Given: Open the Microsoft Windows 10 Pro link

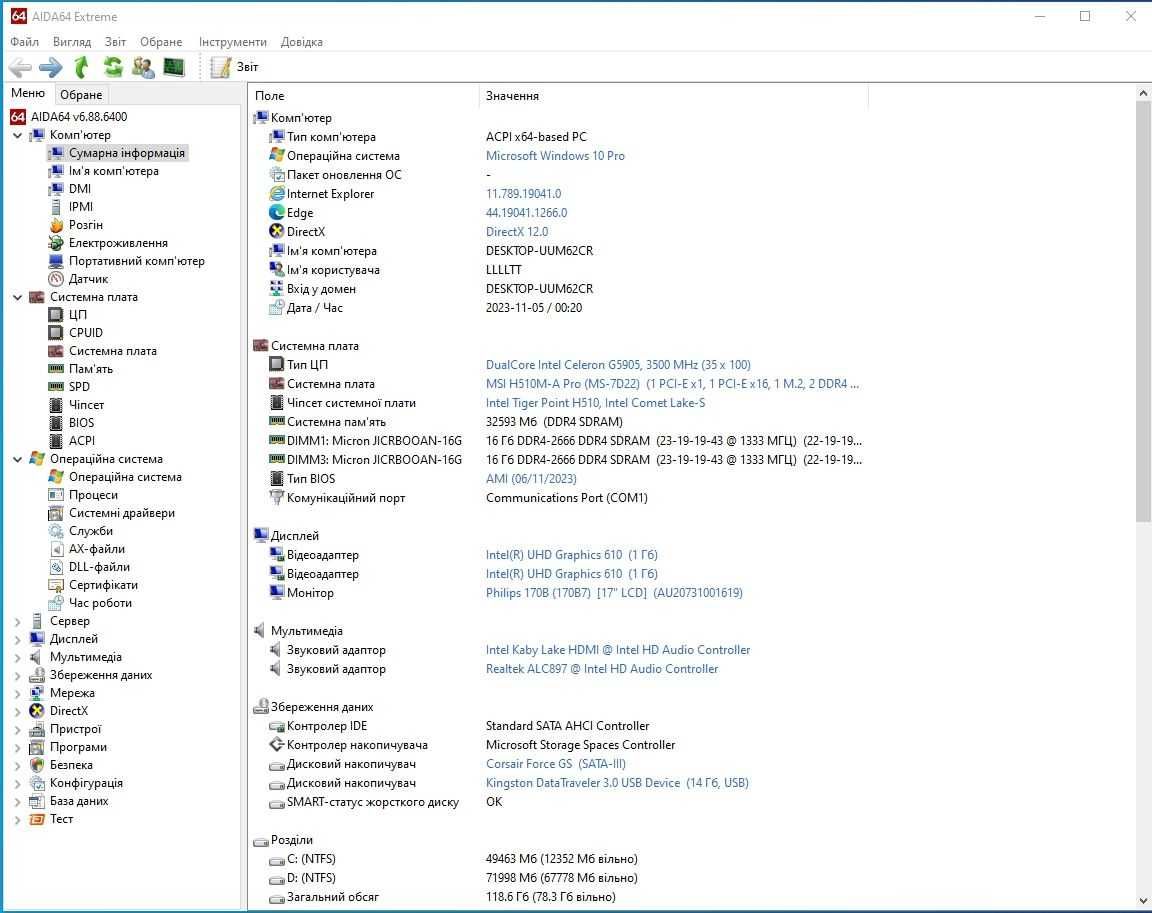Looking at the screenshot, I should click(x=555, y=156).
